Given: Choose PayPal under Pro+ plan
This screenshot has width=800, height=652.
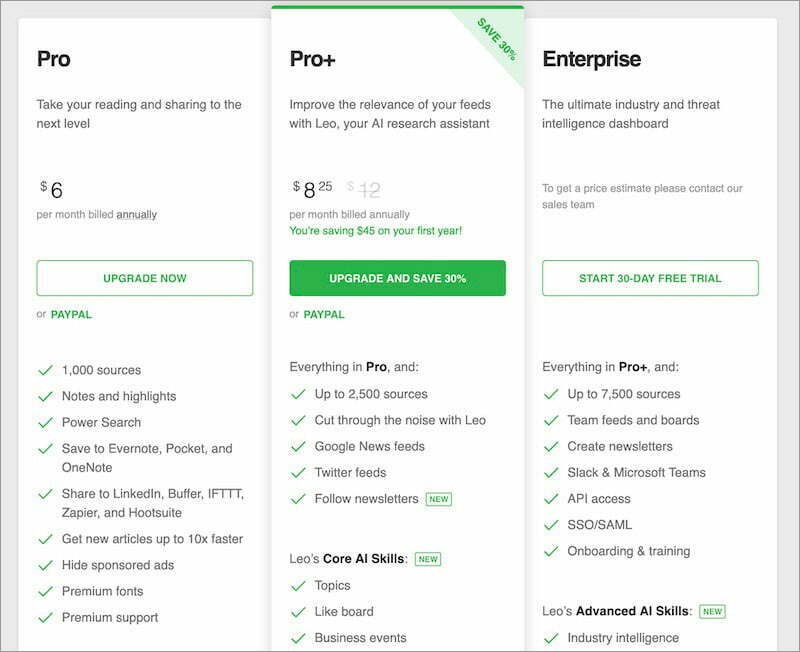Looking at the screenshot, I should (324, 314).
